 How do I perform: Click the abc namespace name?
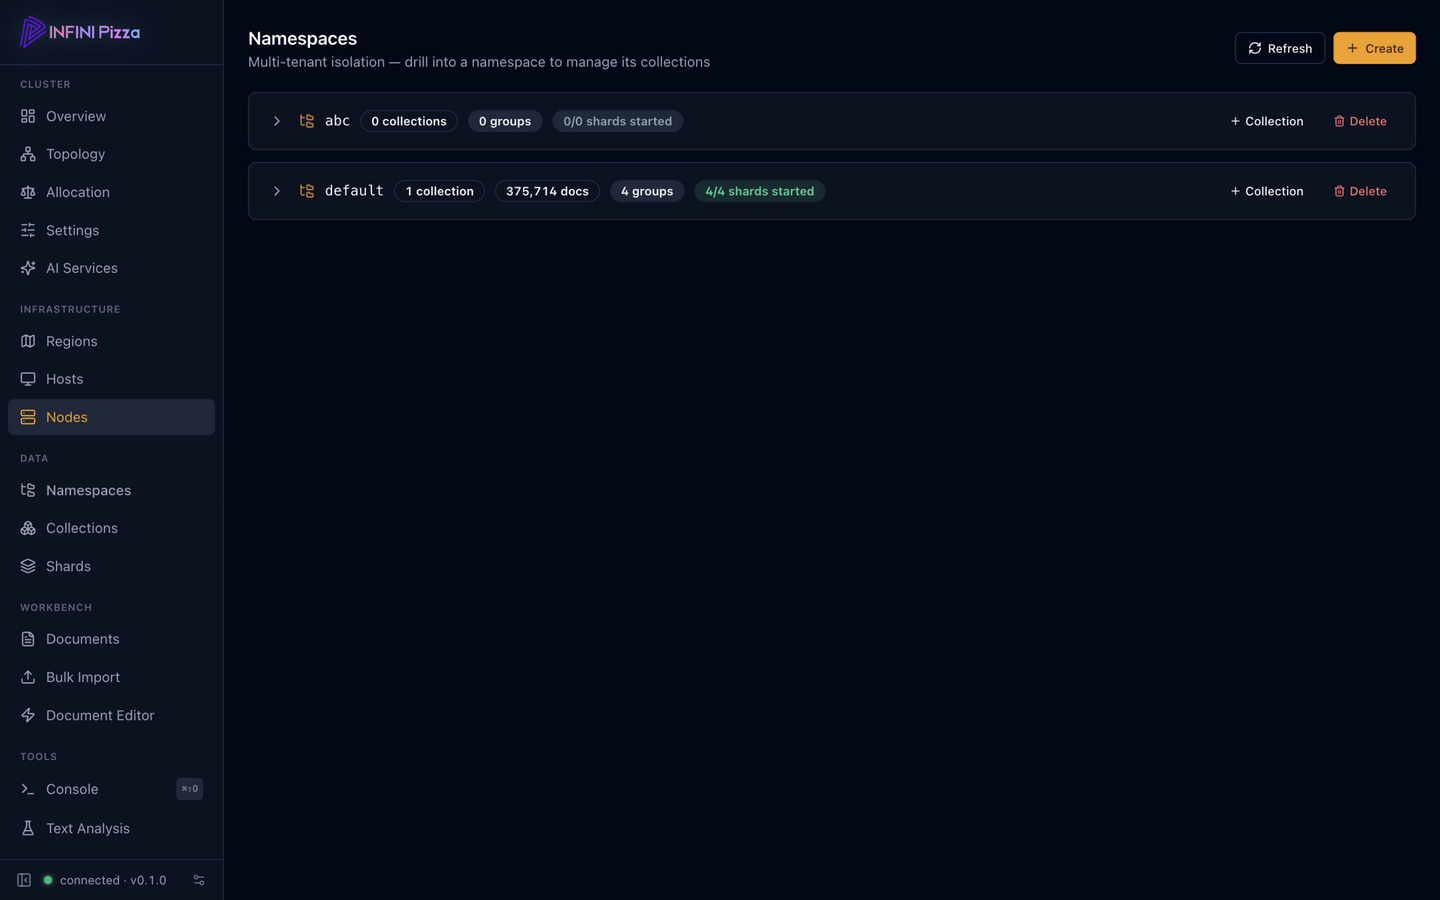(337, 121)
